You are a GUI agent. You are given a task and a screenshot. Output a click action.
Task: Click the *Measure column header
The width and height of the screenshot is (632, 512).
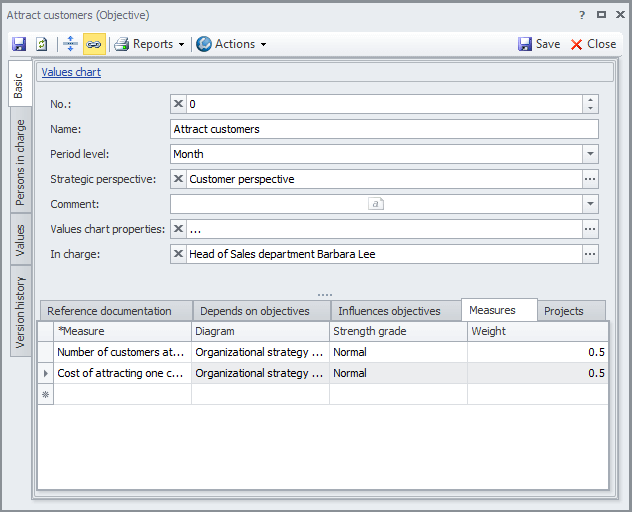coord(123,331)
